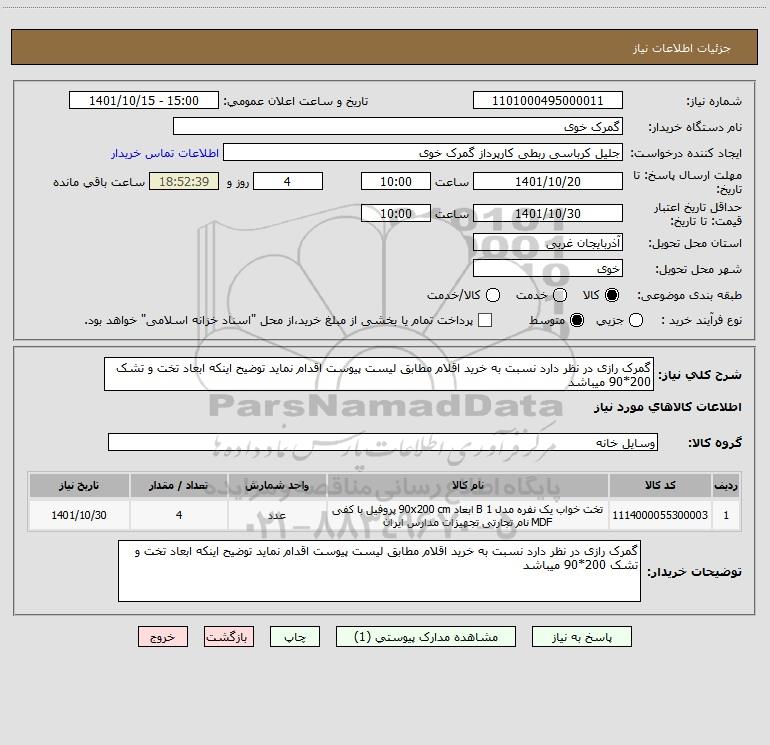Click the remaining time field 18:52:39
Viewport: 770px width, 745px height.
pyautogui.click(x=184, y=181)
